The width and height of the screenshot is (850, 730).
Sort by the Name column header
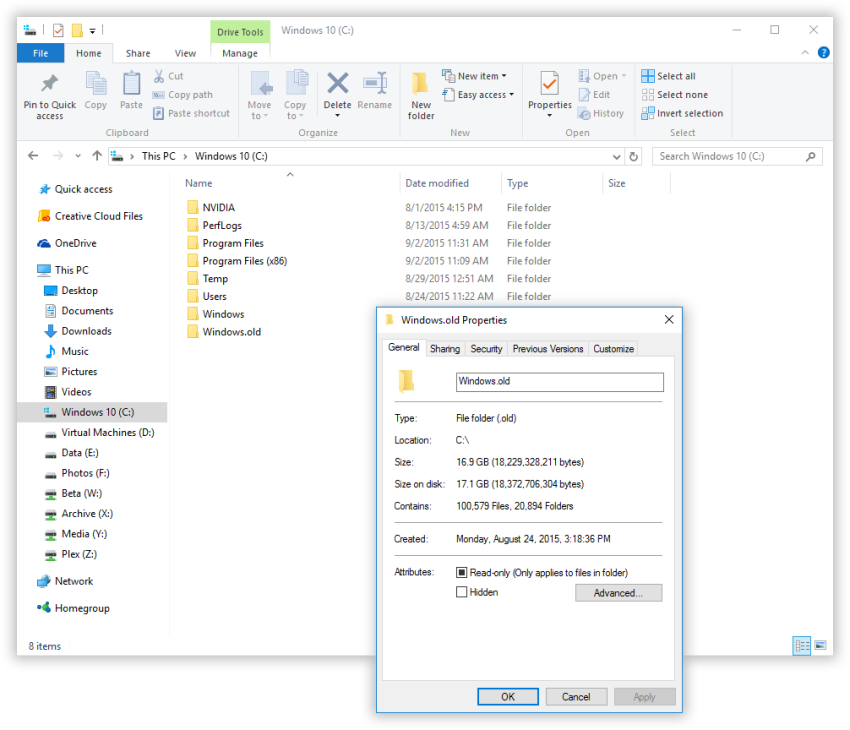click(x=198, y=183)
